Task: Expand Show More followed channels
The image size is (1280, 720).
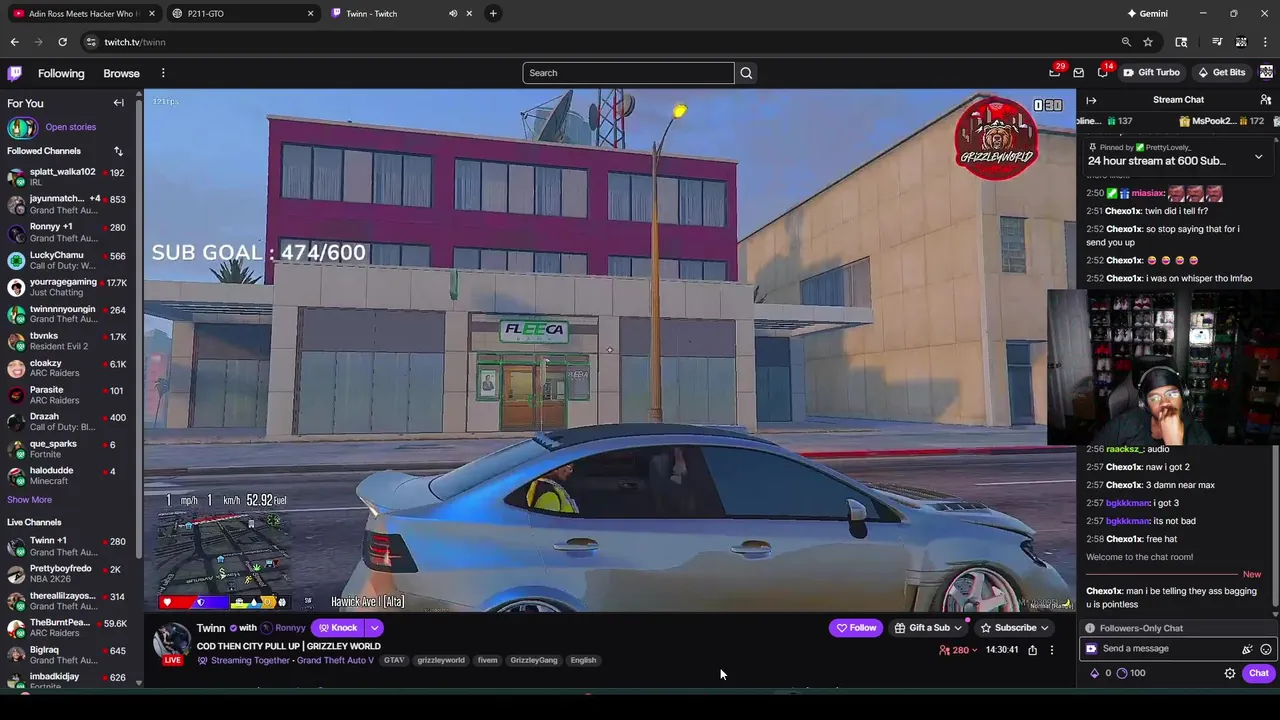Action: [x=29, y=500]
